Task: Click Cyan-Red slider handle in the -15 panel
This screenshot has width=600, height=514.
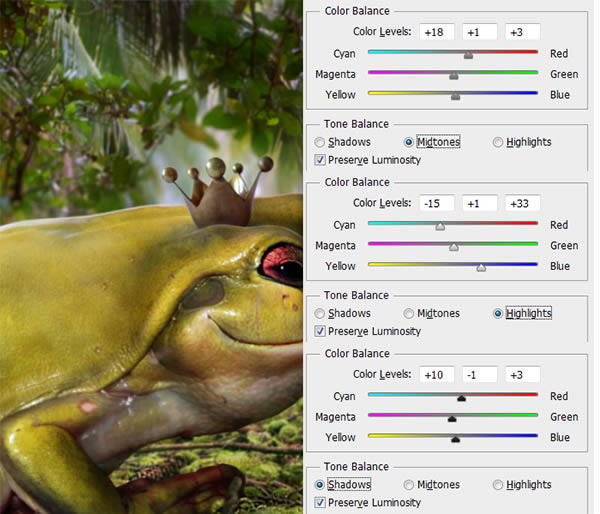Action: pos(440,227)
